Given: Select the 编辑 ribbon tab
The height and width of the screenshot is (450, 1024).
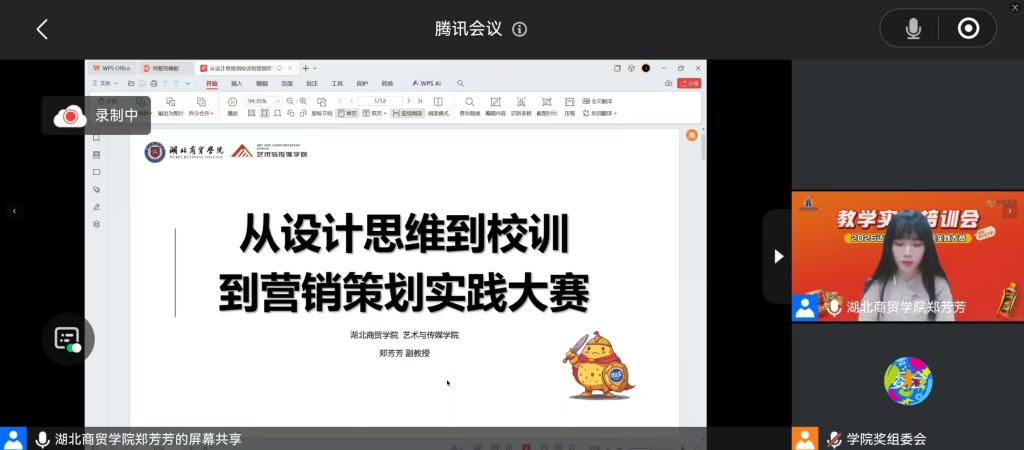Looking at the screenshot, I should (x=262, y=84).
